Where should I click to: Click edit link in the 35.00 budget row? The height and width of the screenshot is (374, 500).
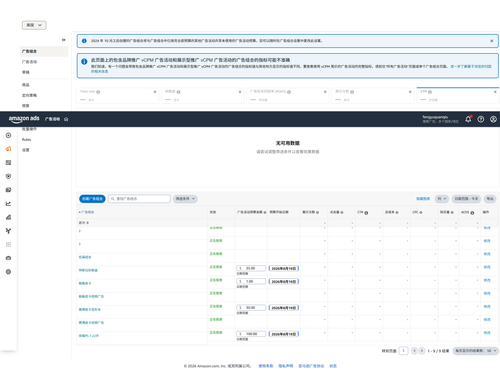[487, 267]
